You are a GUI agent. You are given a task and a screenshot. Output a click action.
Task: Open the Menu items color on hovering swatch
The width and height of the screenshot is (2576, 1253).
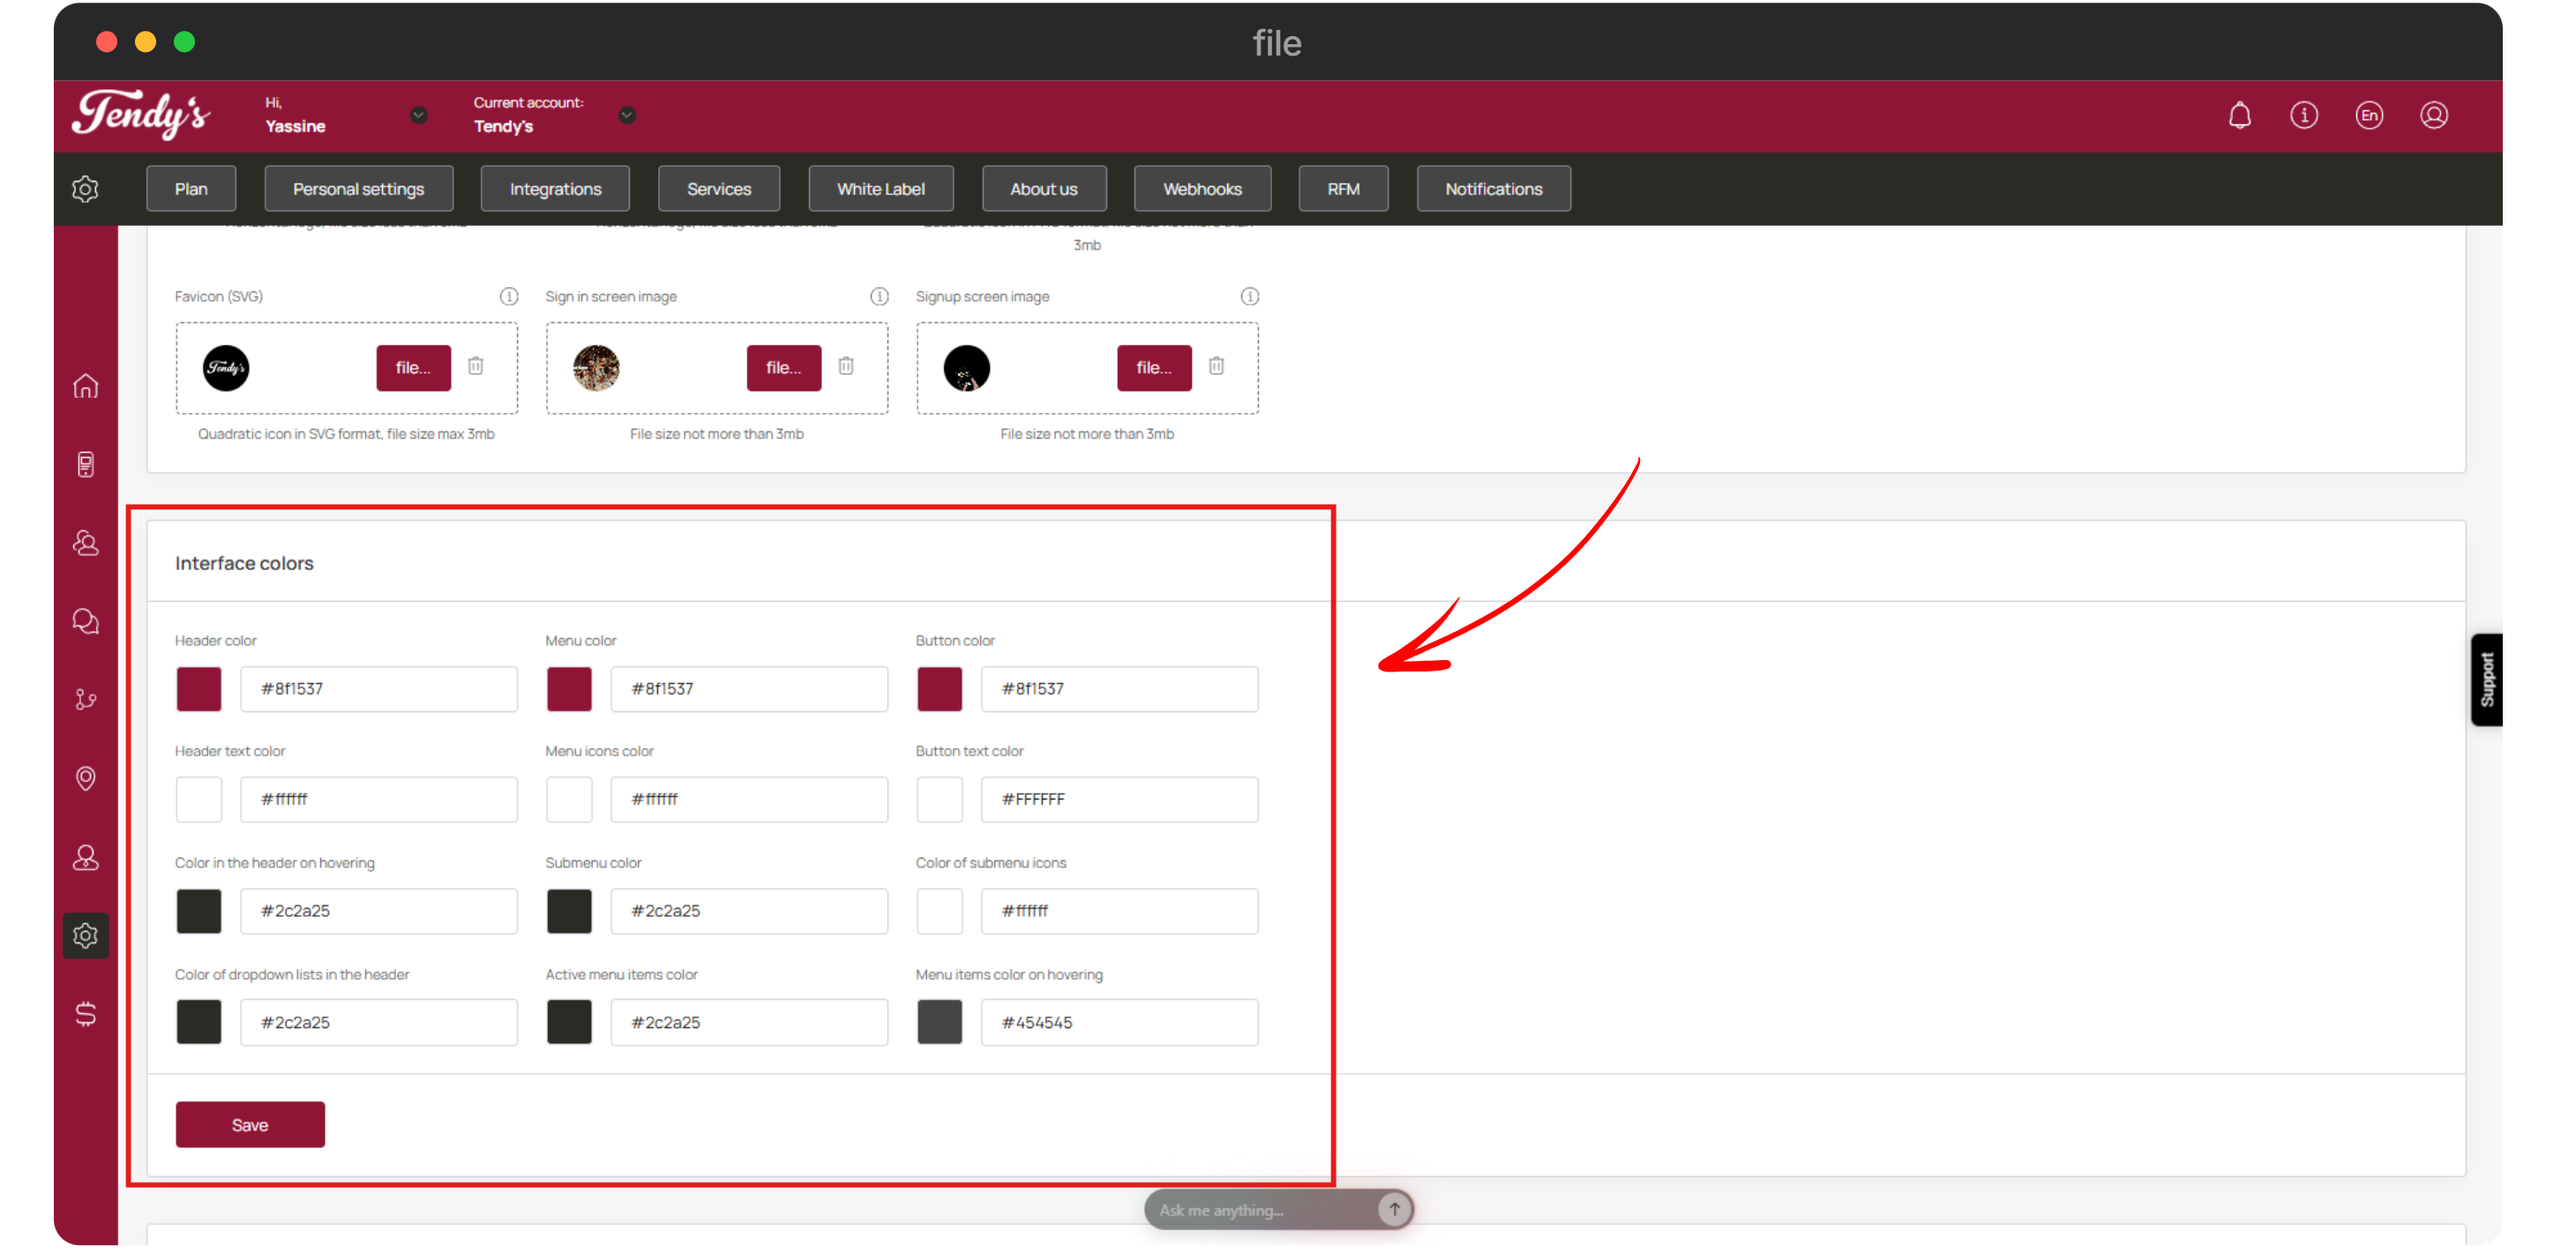click(x=939, y=1022)
